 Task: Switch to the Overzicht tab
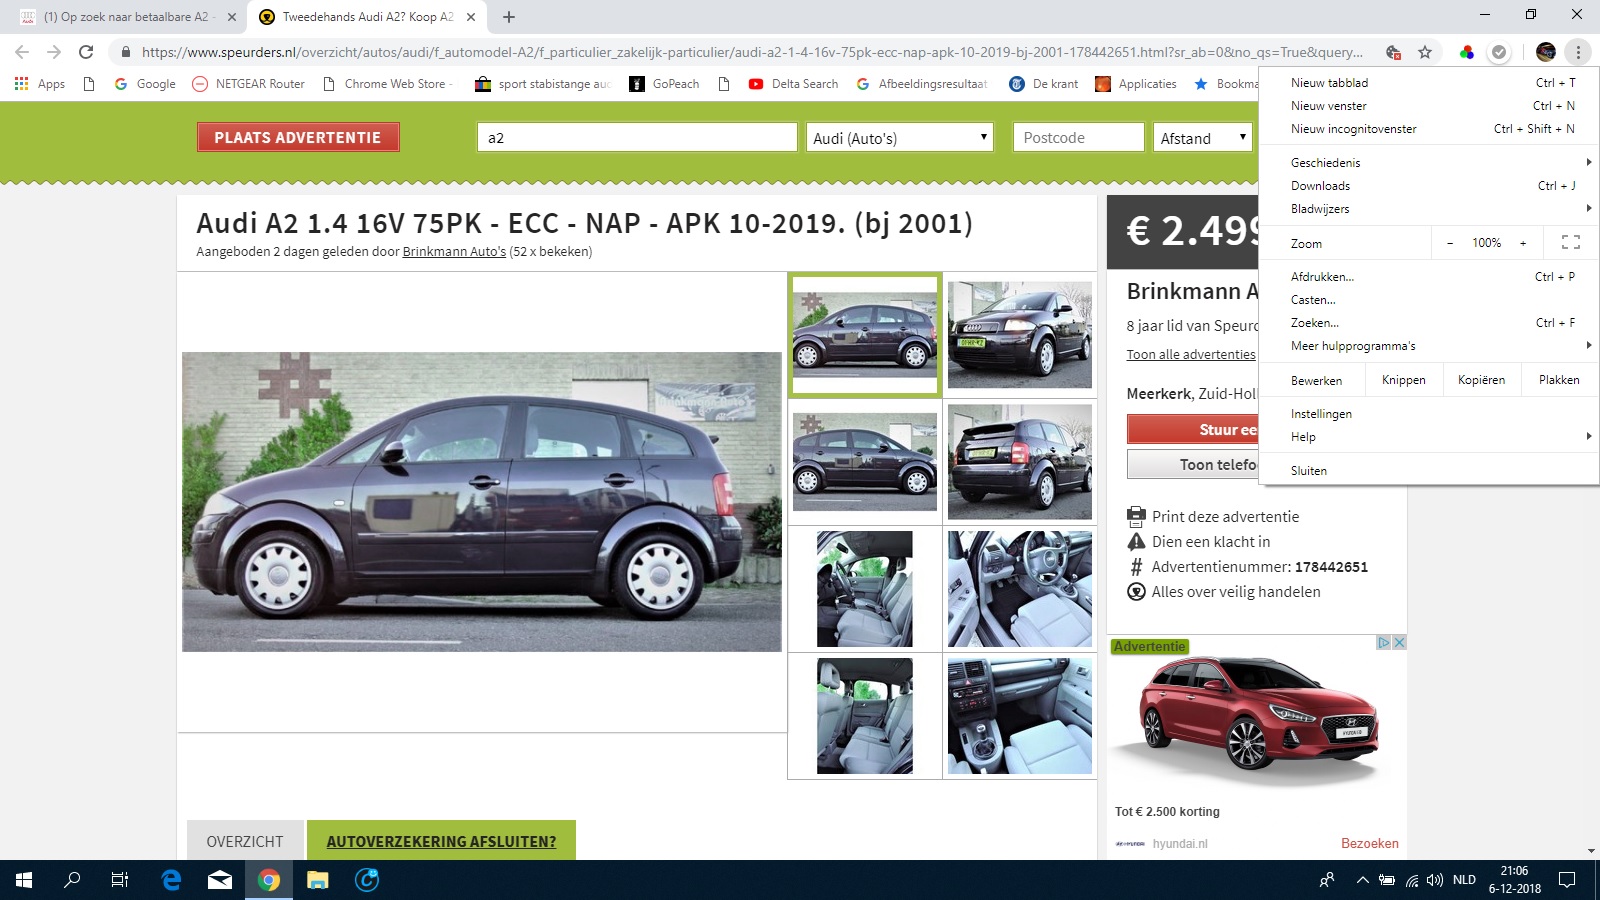point(245,841)
